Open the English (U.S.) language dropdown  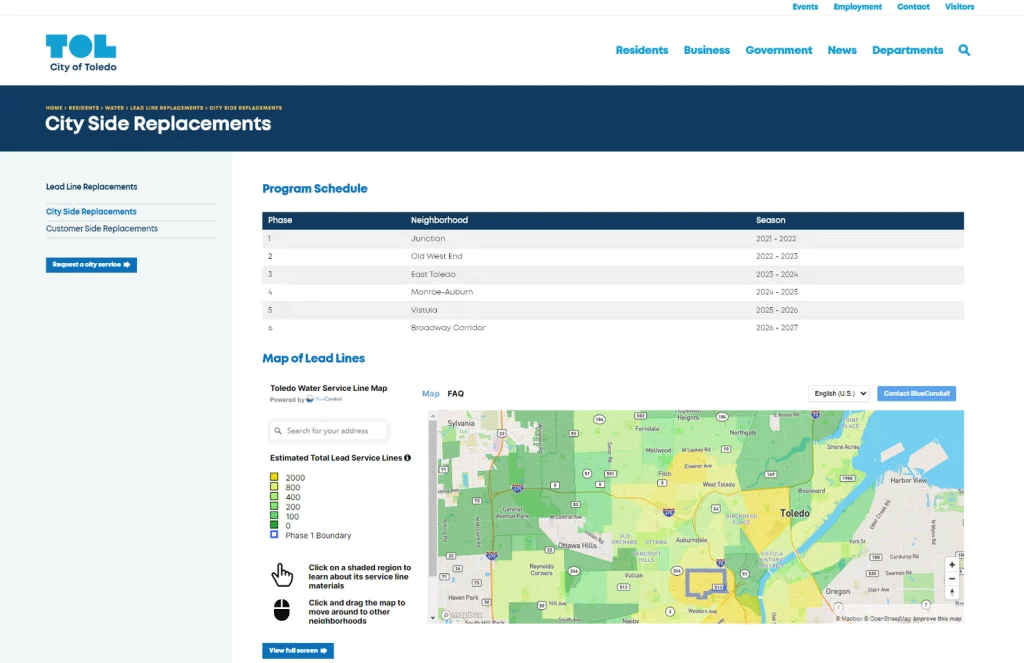[838, 394]
